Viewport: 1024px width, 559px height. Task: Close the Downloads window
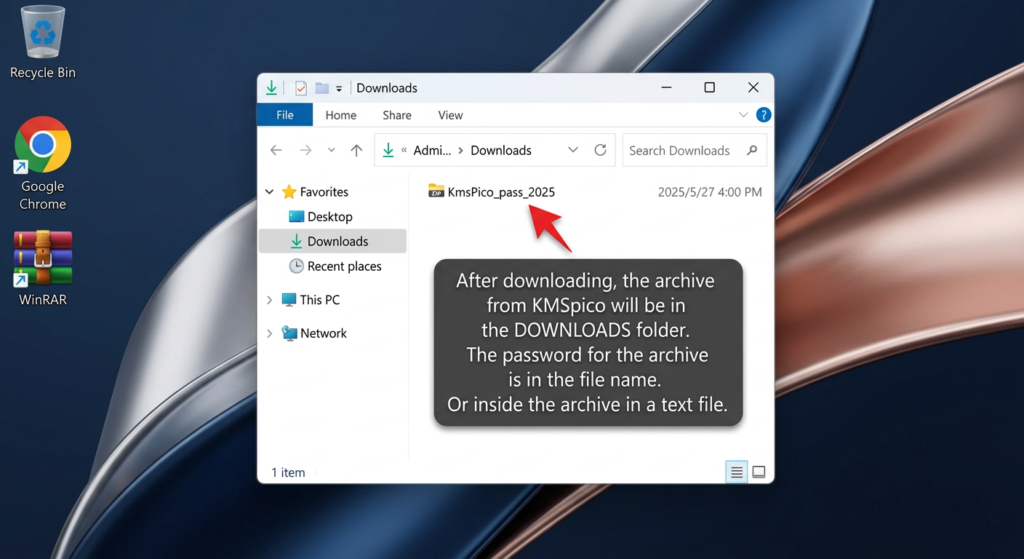click(753, 88)
